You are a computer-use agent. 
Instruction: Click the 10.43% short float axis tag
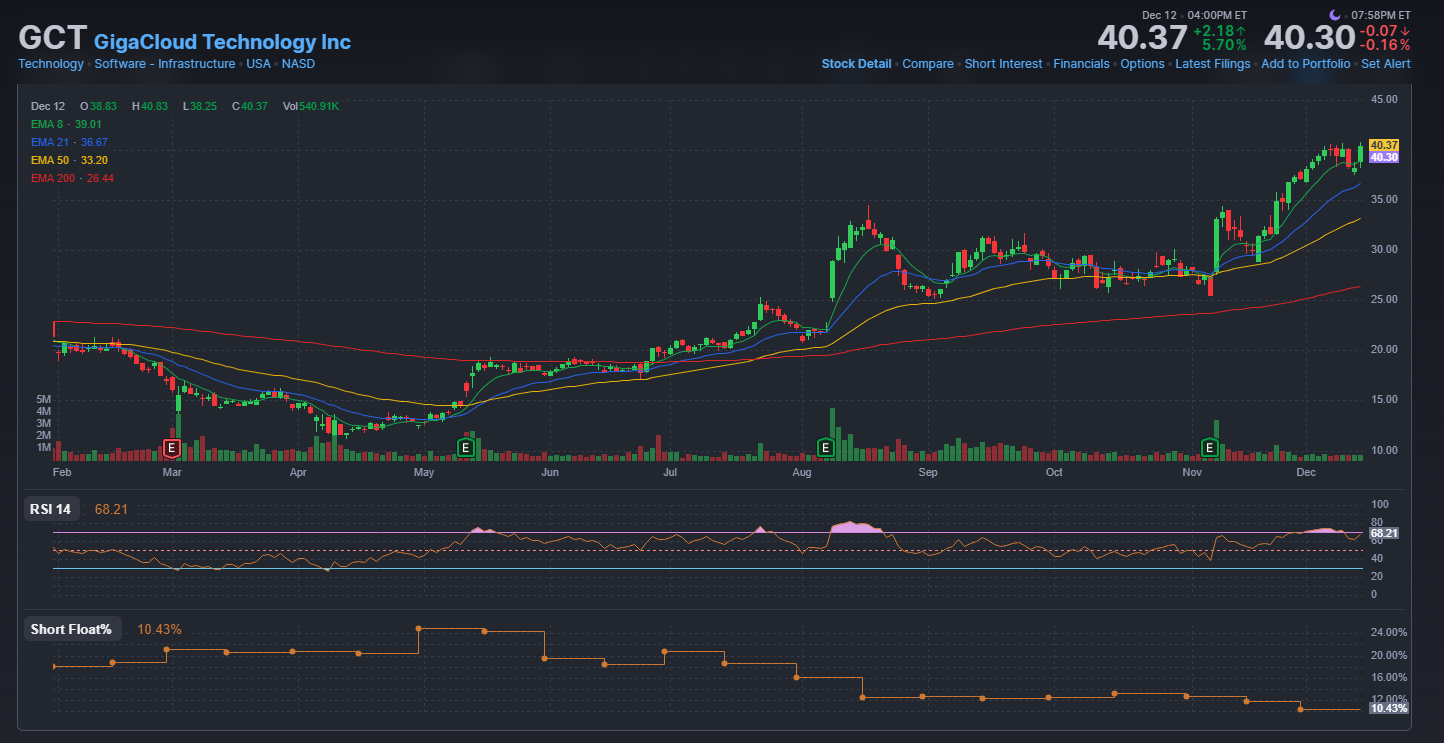point(1389,708)
